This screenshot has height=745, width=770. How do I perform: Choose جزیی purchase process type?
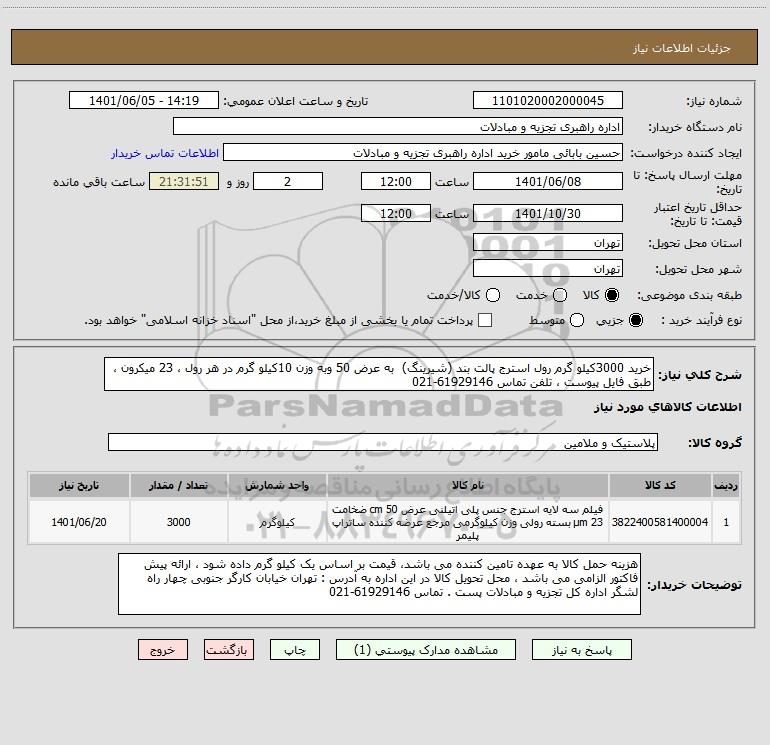pyautogui.click(x=636, y=320)
